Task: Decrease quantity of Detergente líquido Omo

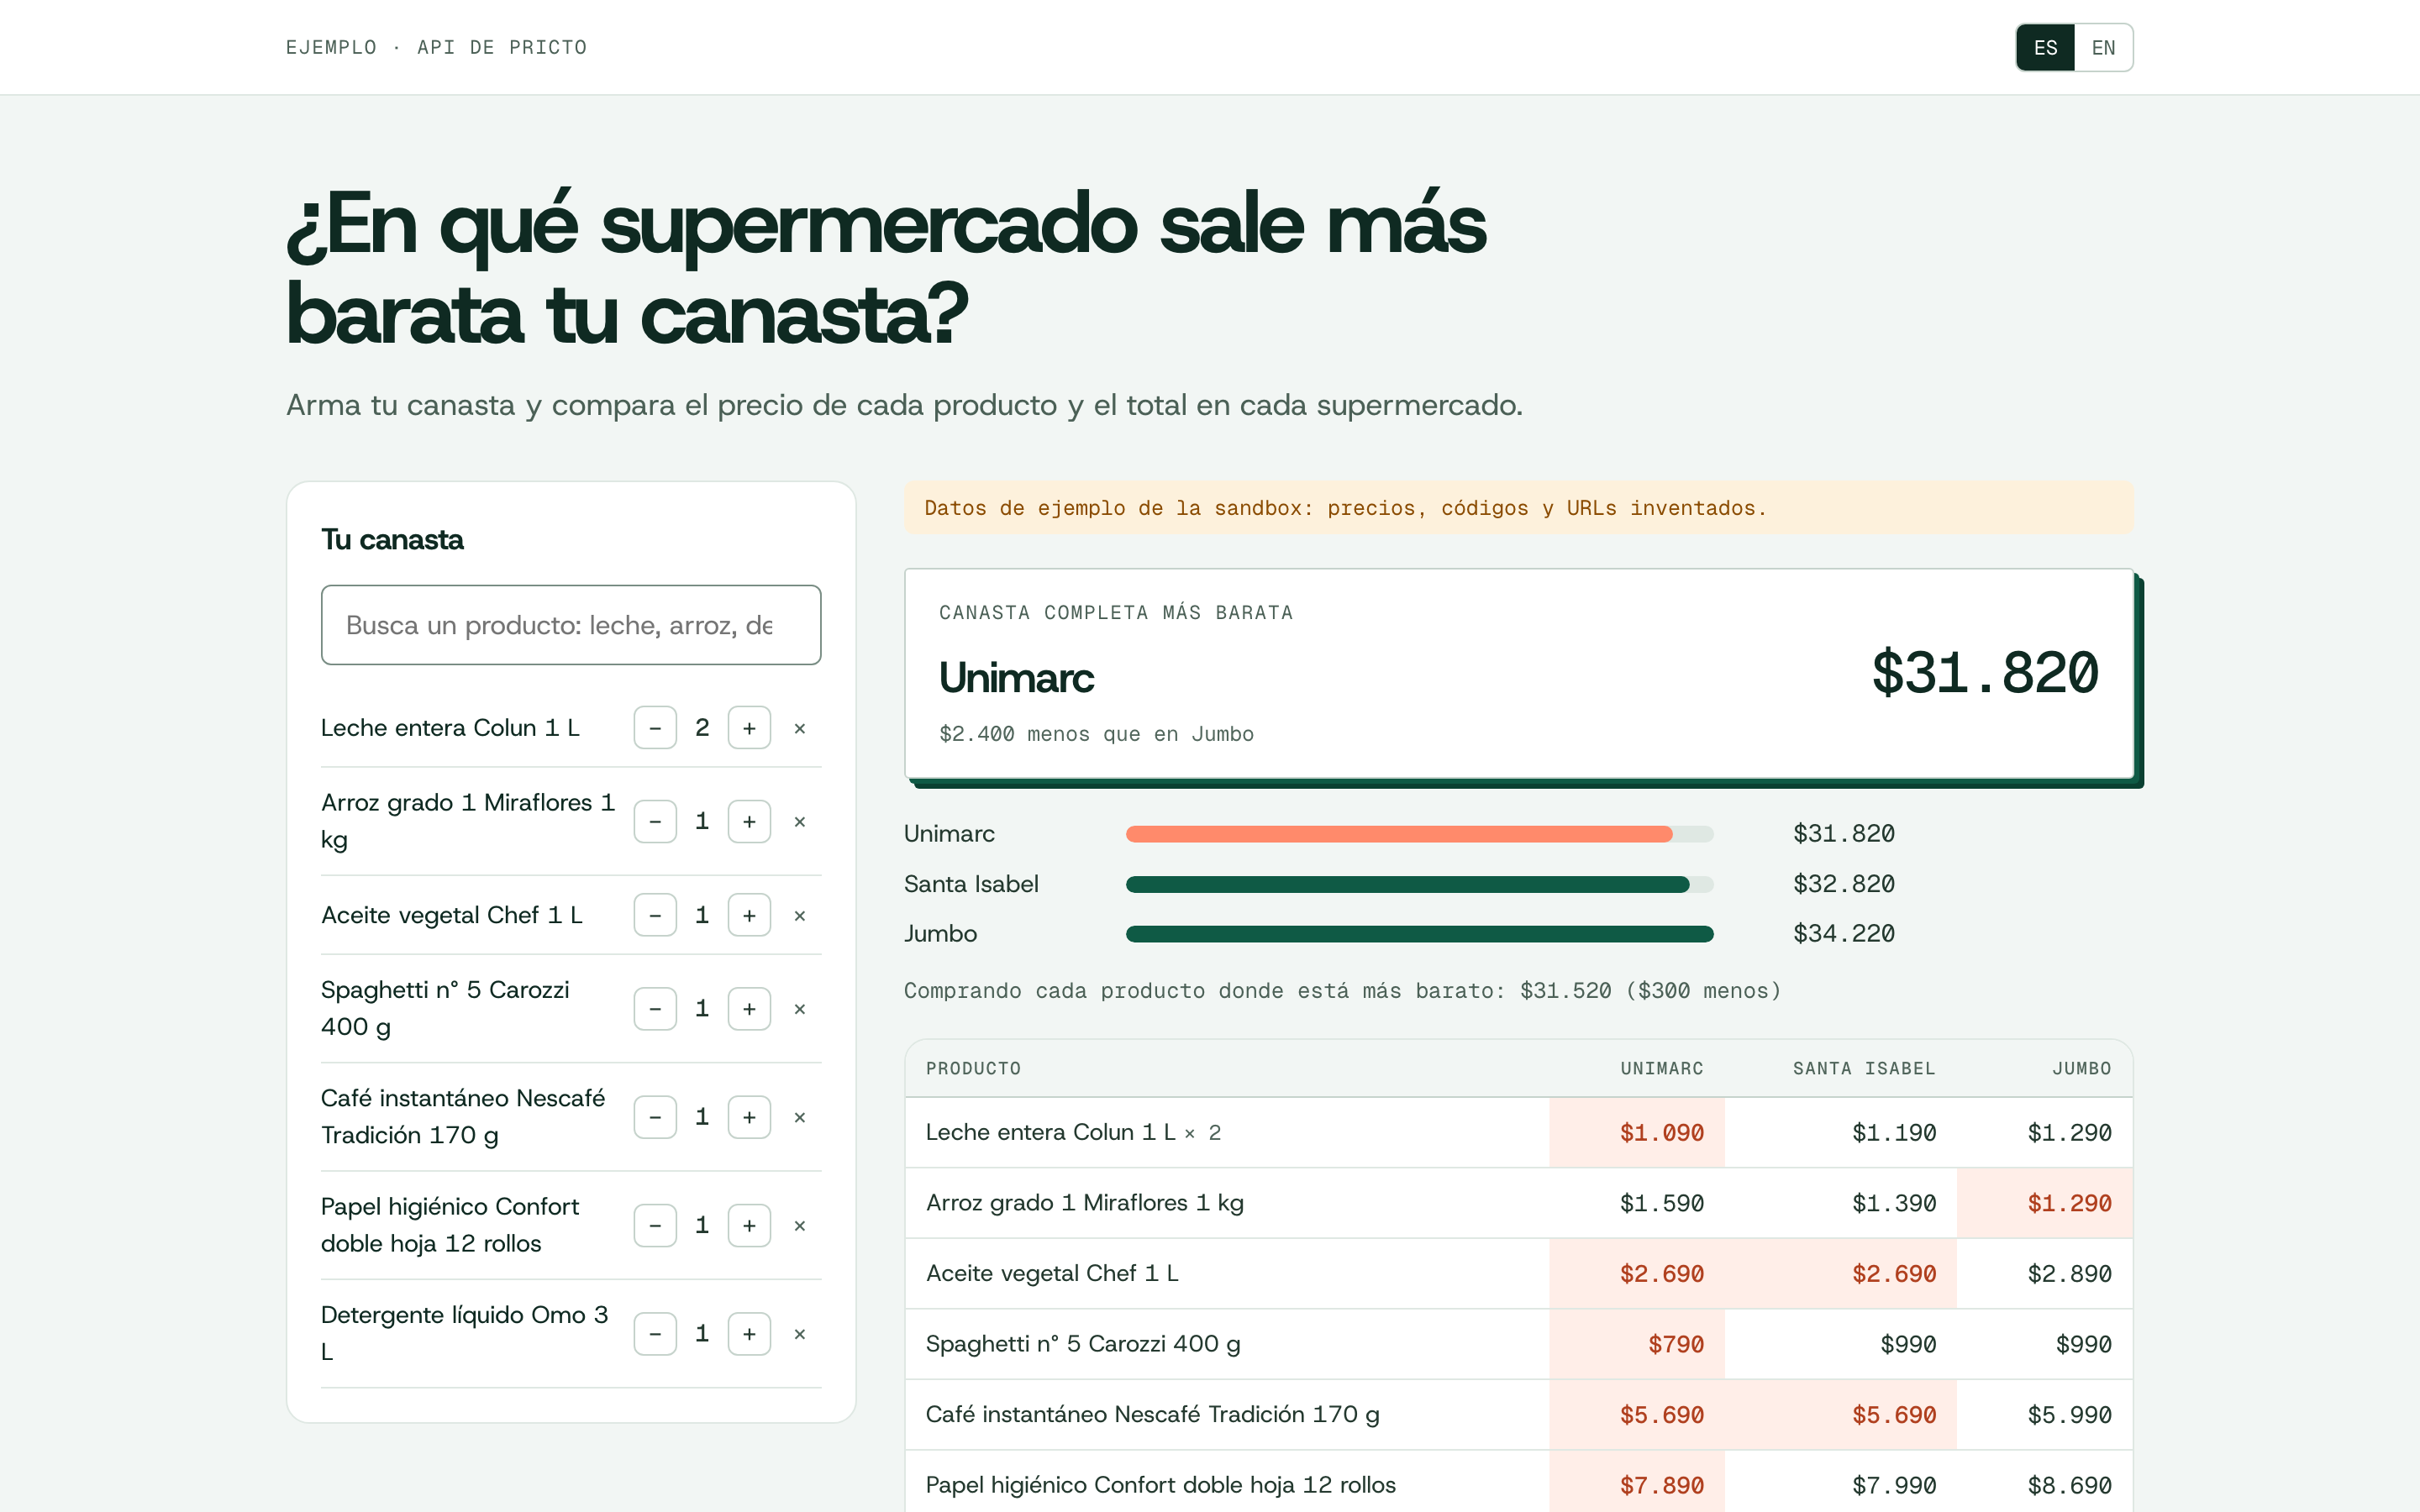Action: click(x=655, y=1333)
